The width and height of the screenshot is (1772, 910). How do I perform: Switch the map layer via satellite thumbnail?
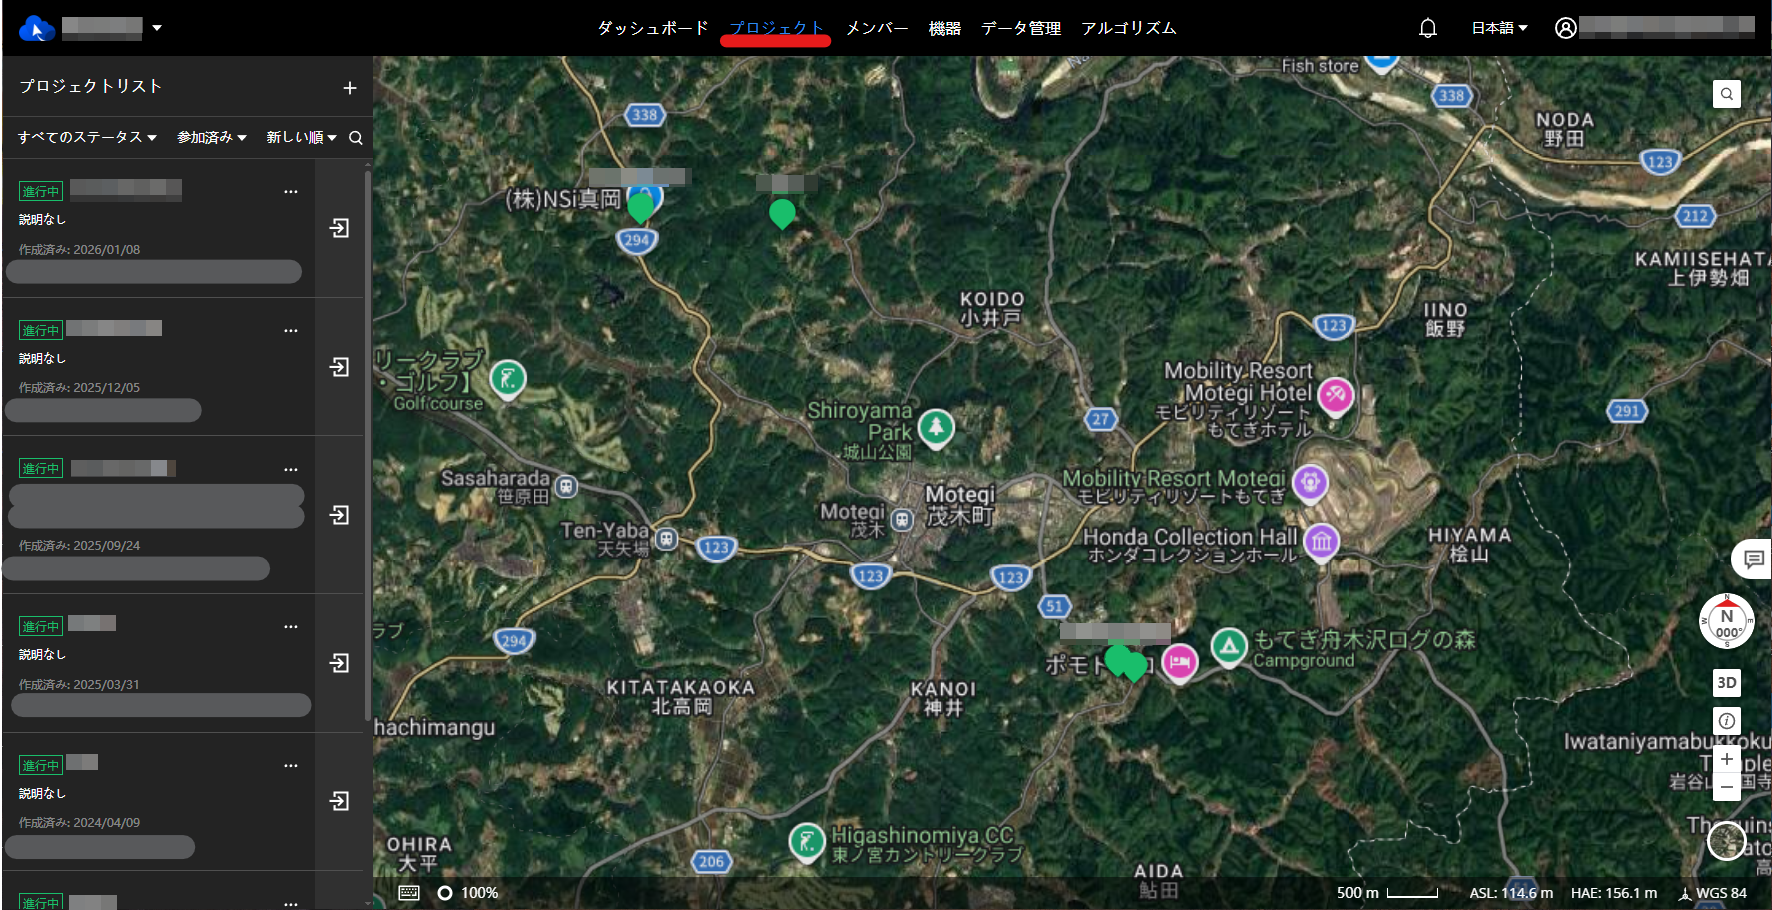(1726, 841)
